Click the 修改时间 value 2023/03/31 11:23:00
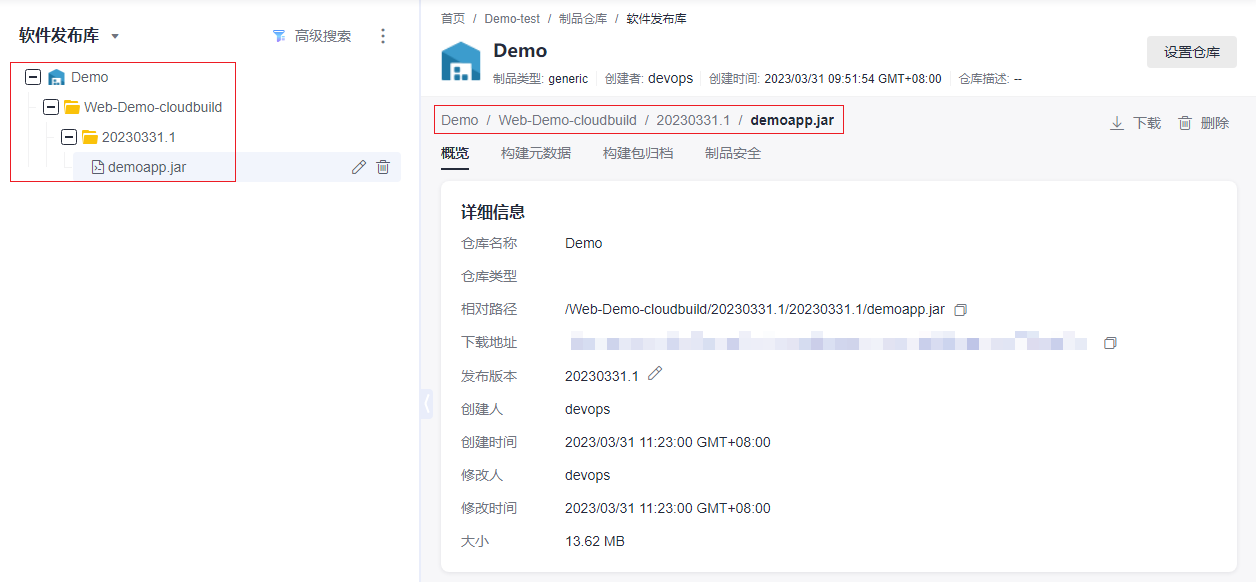This screenshot has height=582, width=1256. (x=668, y=508)
